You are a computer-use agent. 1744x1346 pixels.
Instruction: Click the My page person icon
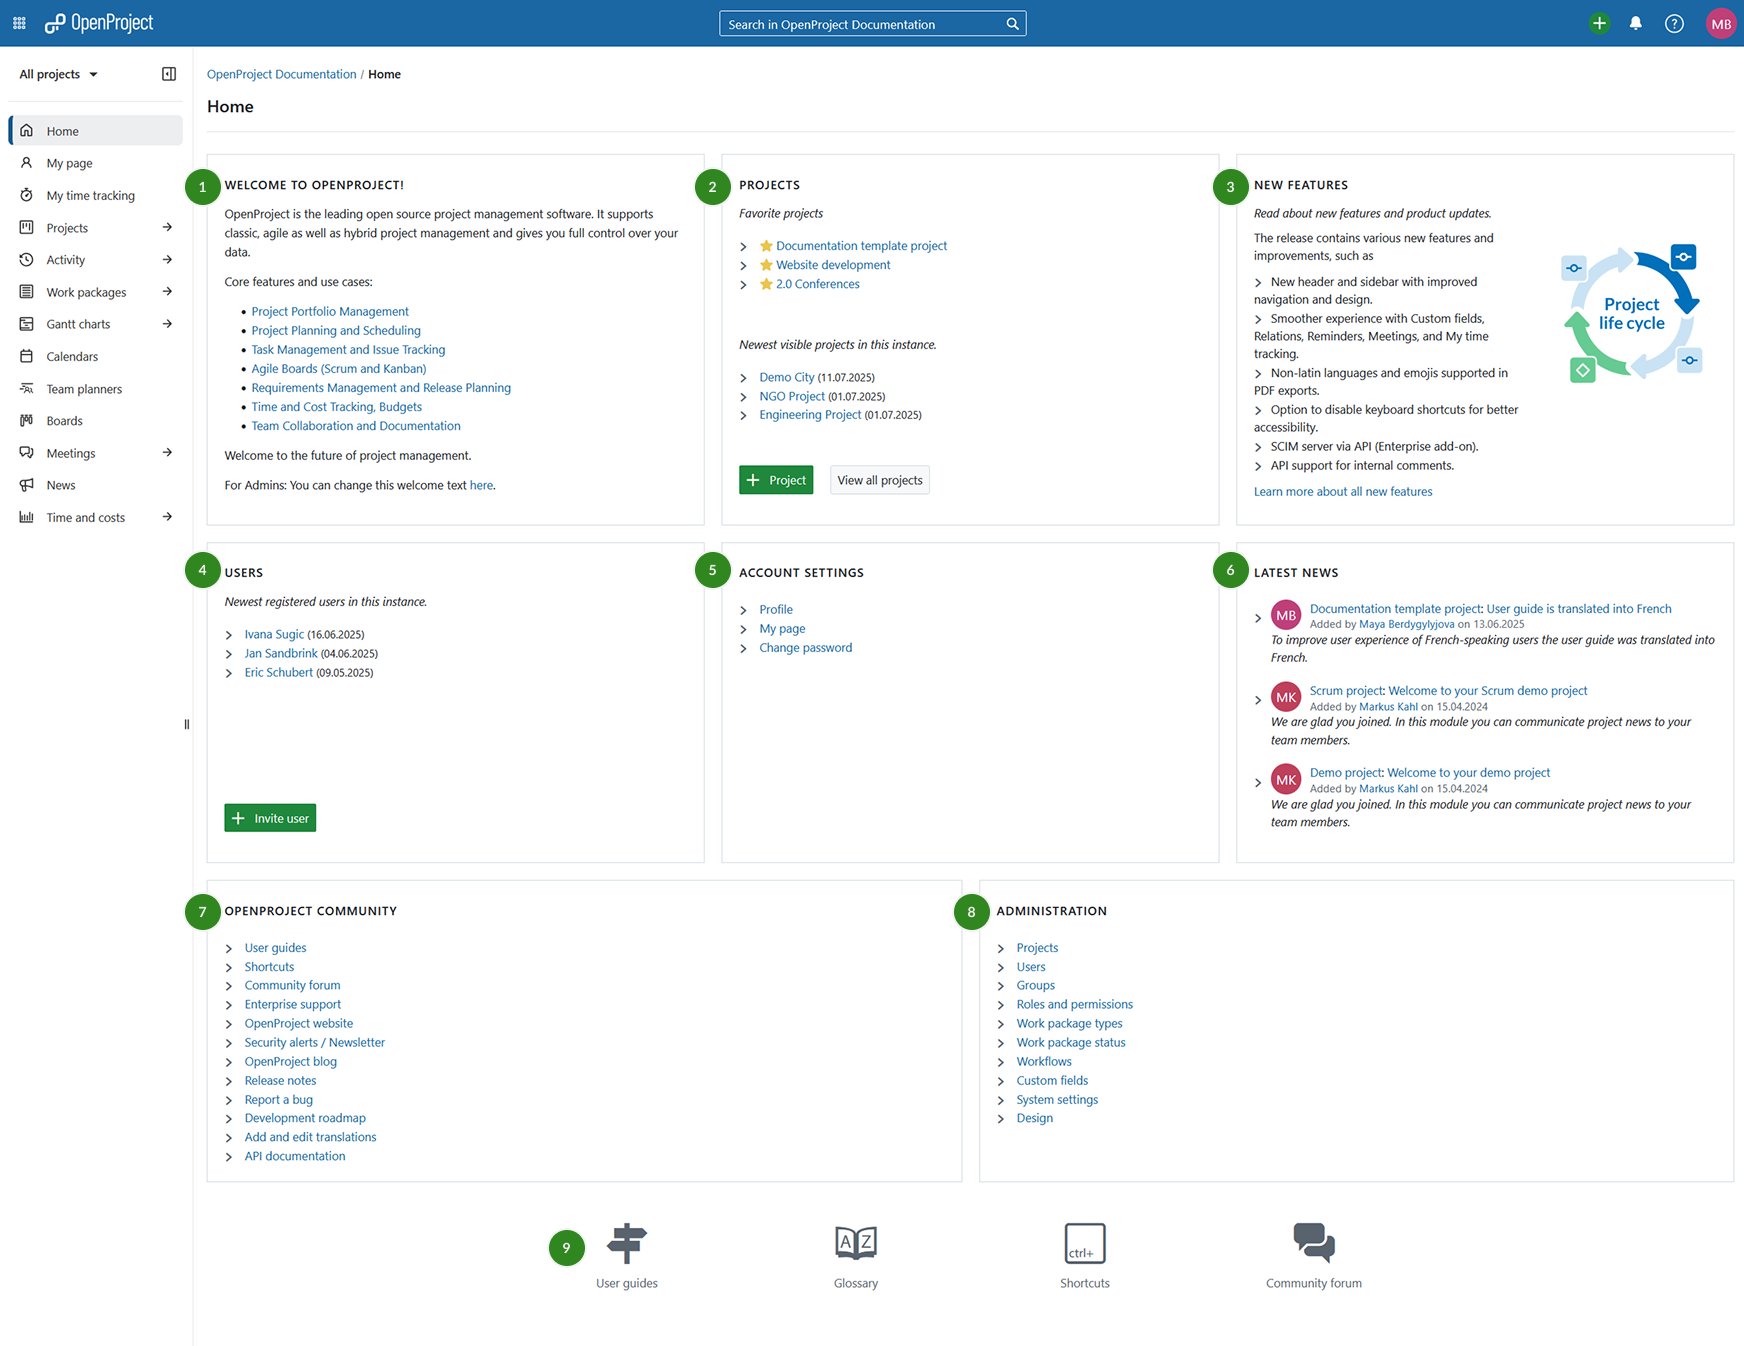pos(27,163)
